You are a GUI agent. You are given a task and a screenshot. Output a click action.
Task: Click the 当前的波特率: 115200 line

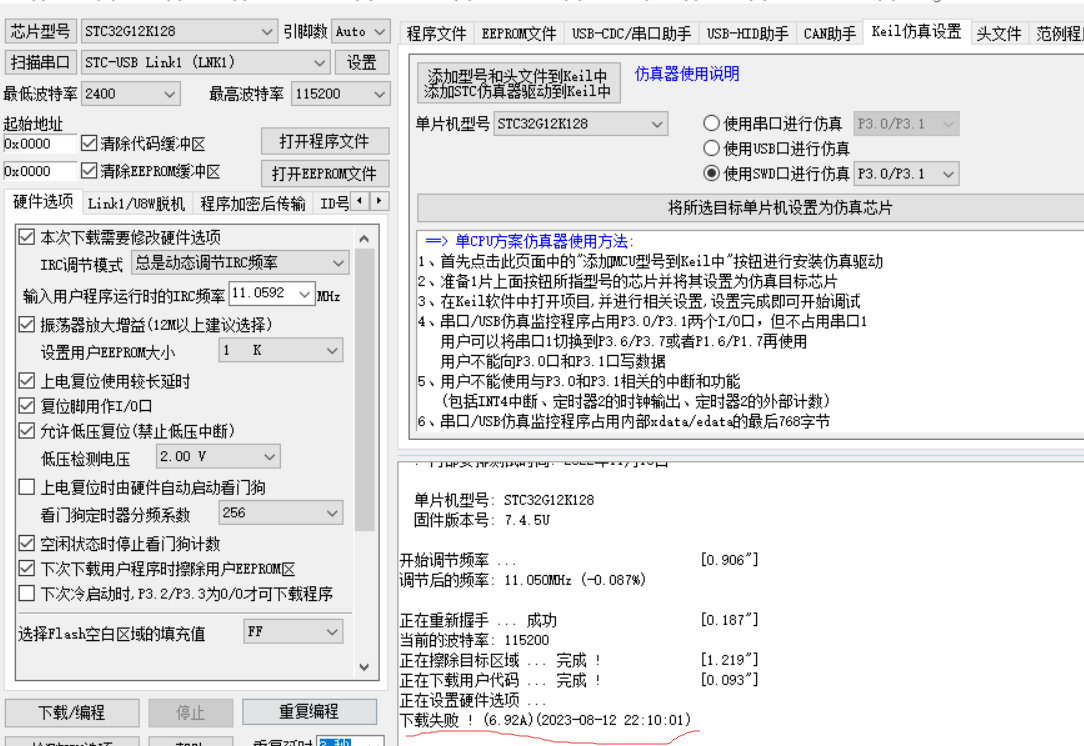pos(474,640)
